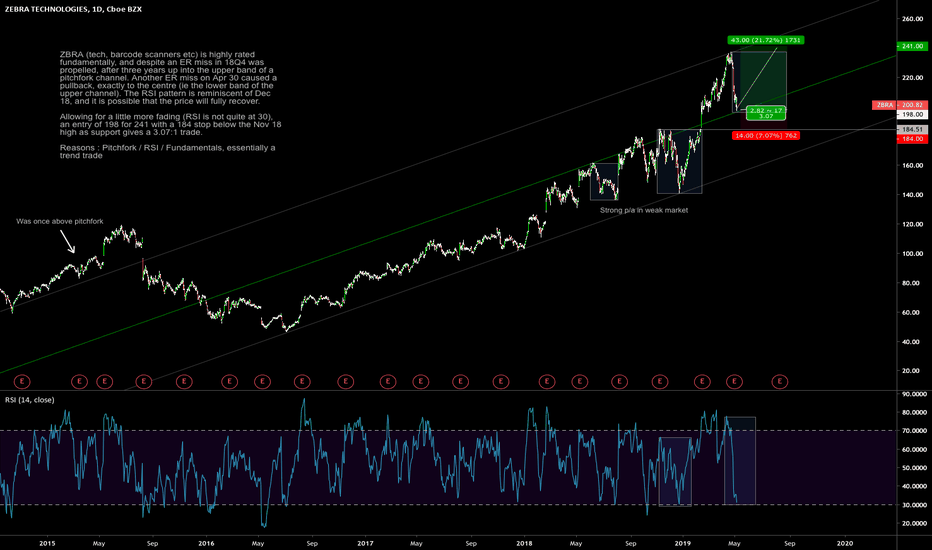
Task: Click the 2020 time axis label
Action: pyautogui.click(x=844, y=543)
